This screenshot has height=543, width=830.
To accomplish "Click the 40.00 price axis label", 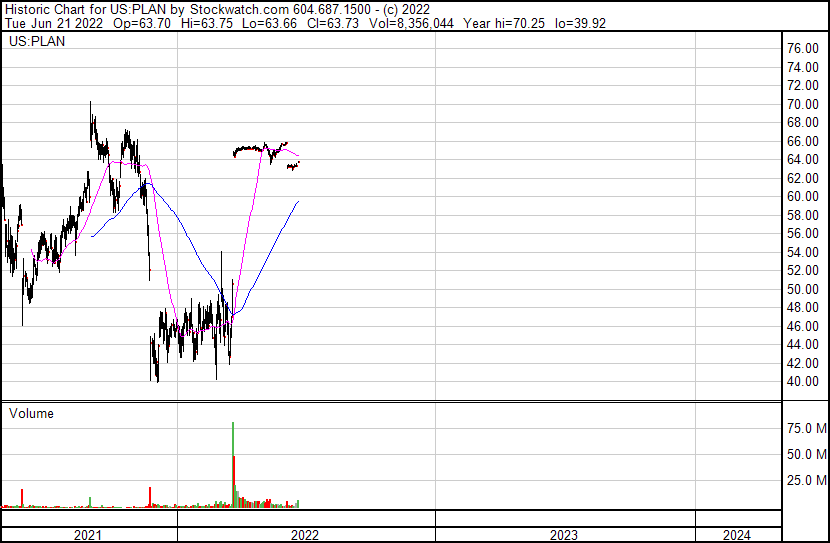I will [804, 381].
